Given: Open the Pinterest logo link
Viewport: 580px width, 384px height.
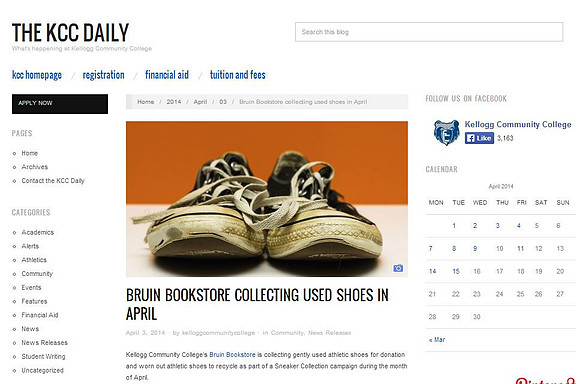Looking at the screenshot, I should point(546,381).
